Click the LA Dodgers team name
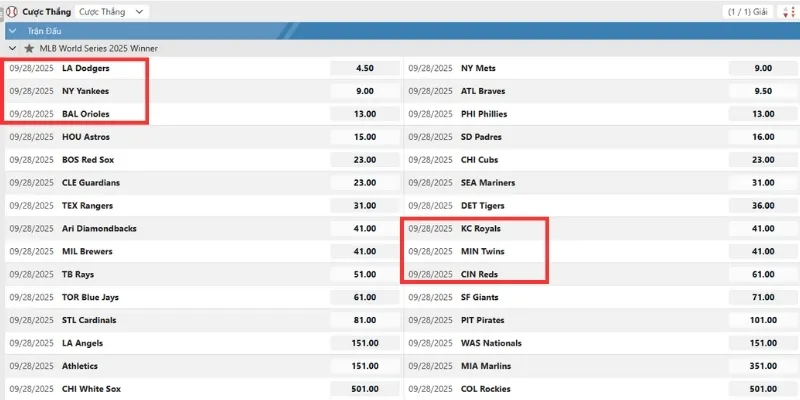This screenshot has height=400, width=800. pos(86,68)
